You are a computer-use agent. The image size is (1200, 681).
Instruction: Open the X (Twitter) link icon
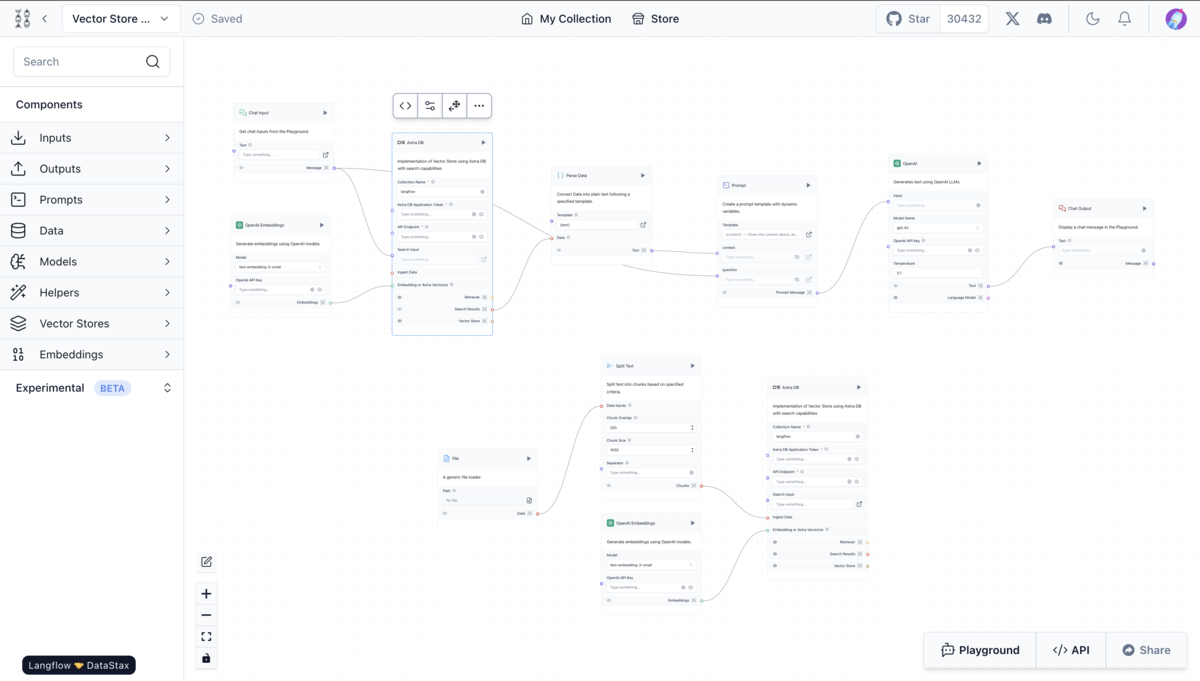[1012, 19]
